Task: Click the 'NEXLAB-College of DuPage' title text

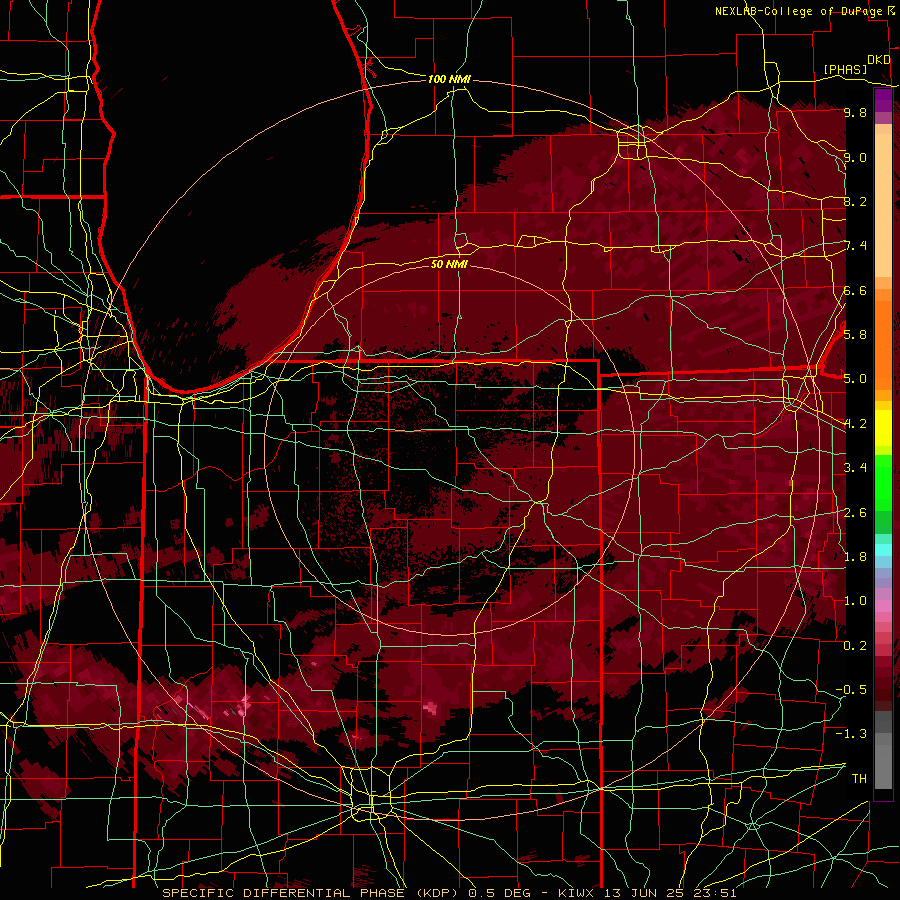Action: (x=798, y=11)
